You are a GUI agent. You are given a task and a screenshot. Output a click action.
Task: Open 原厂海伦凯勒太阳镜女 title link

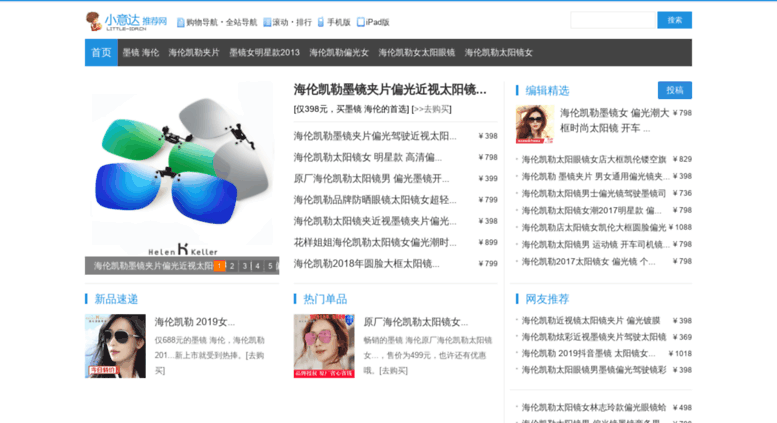415,322
